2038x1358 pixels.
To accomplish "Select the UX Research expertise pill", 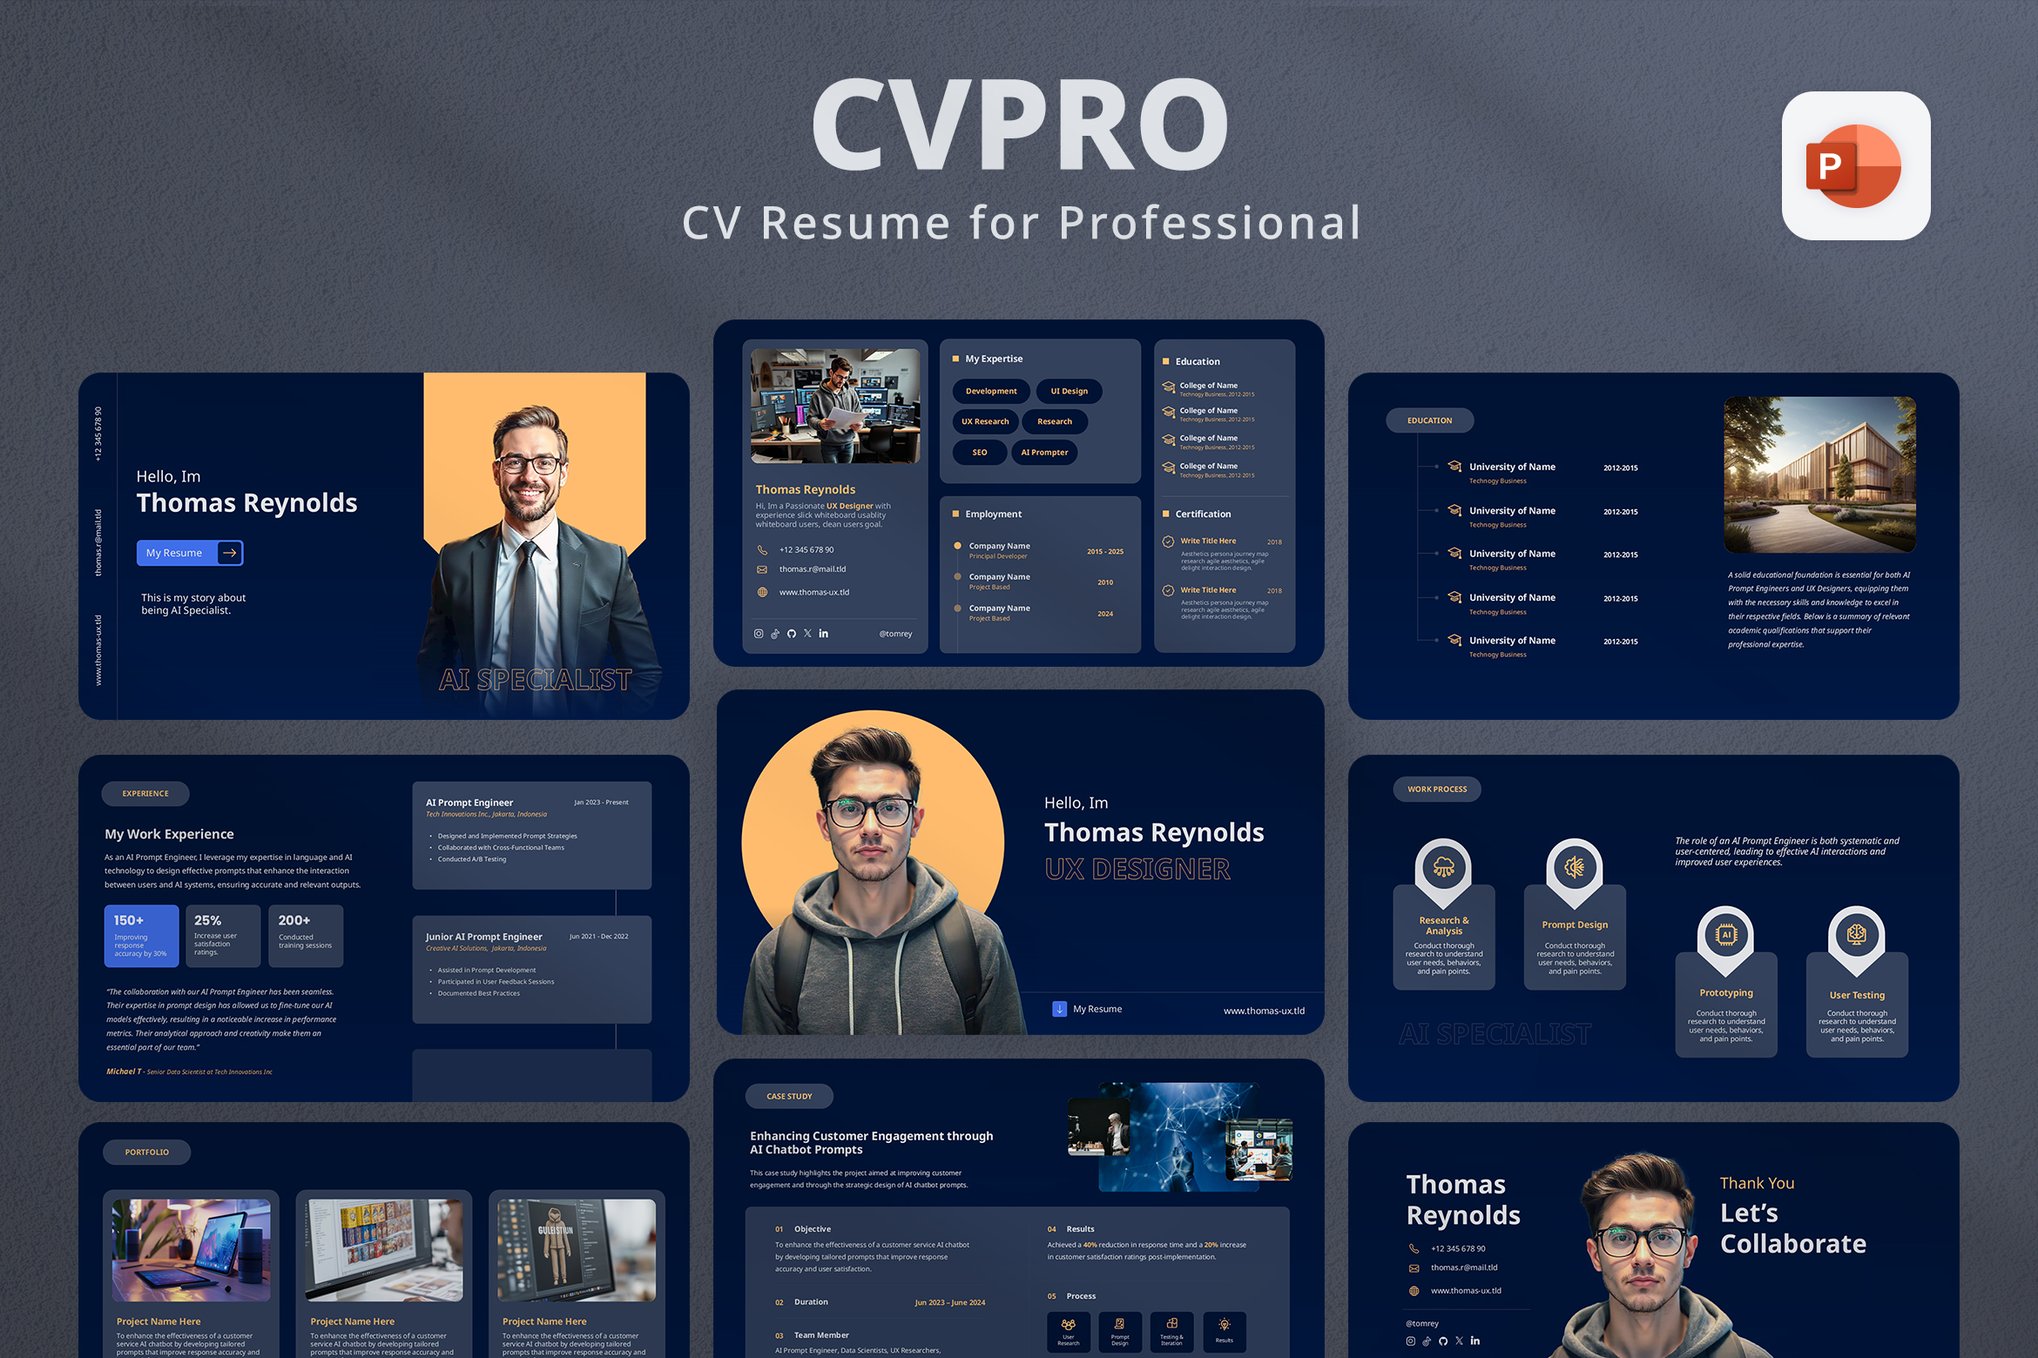I will click(x=985, y=422).
